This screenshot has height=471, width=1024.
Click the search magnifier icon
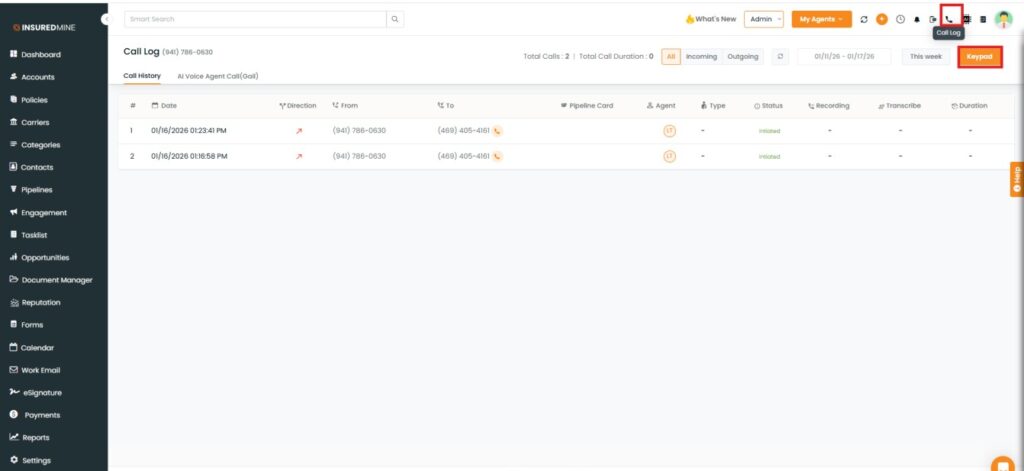click(x=396, y=19)
